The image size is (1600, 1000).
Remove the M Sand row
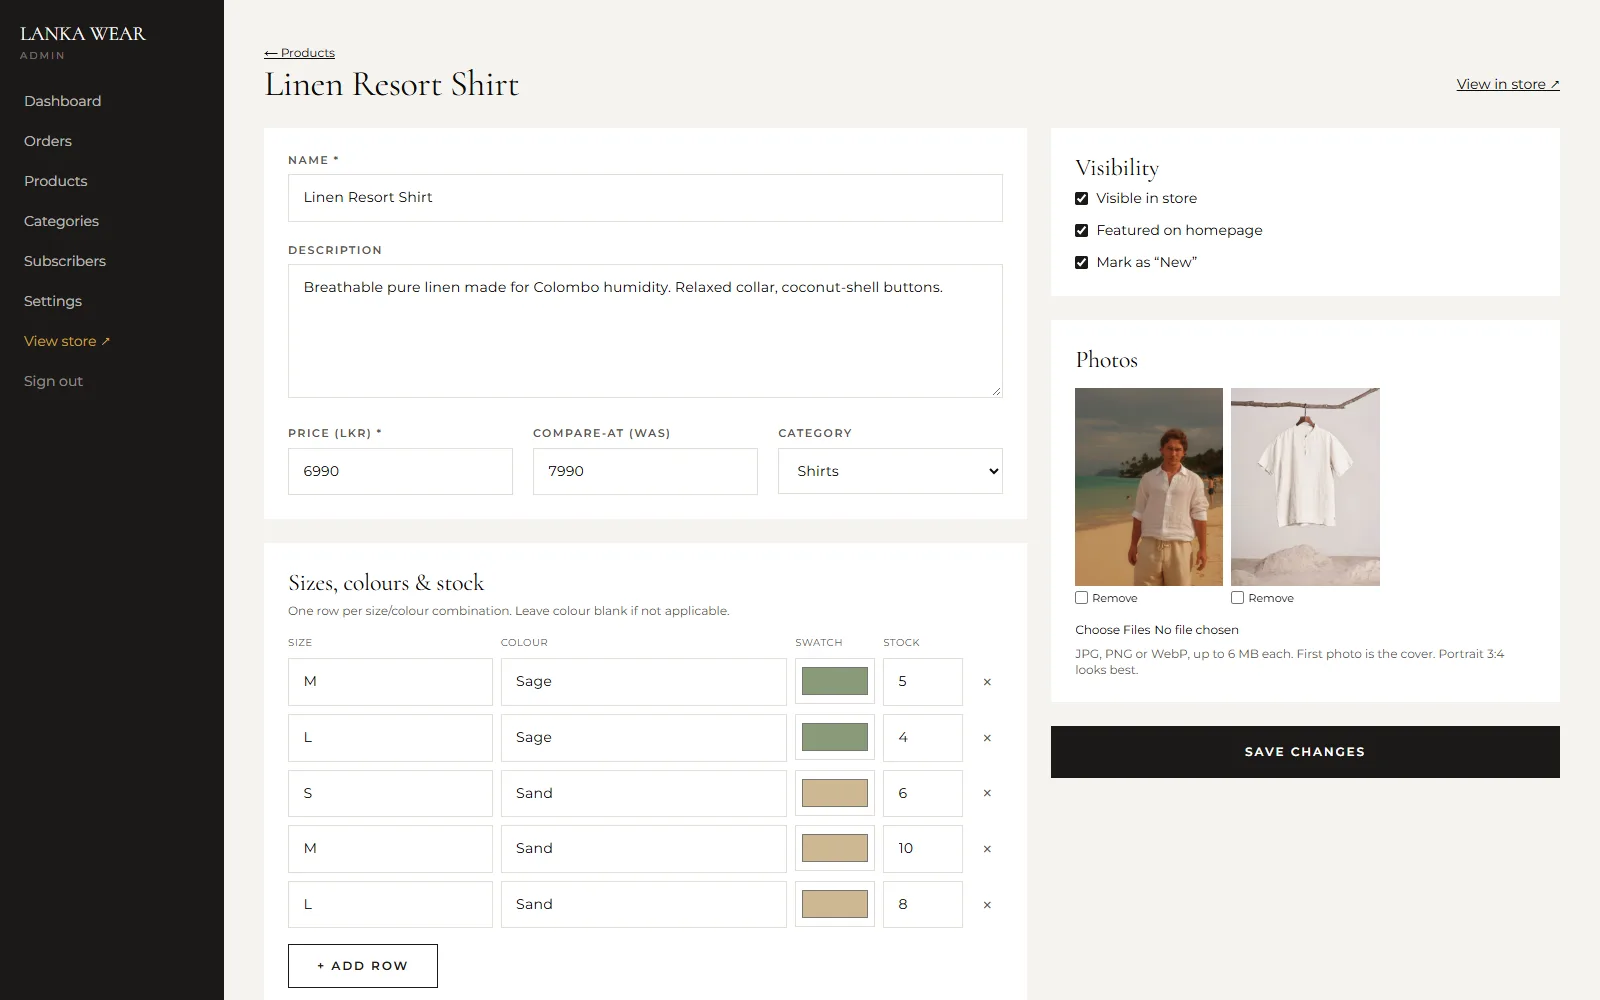coord(987,849)
